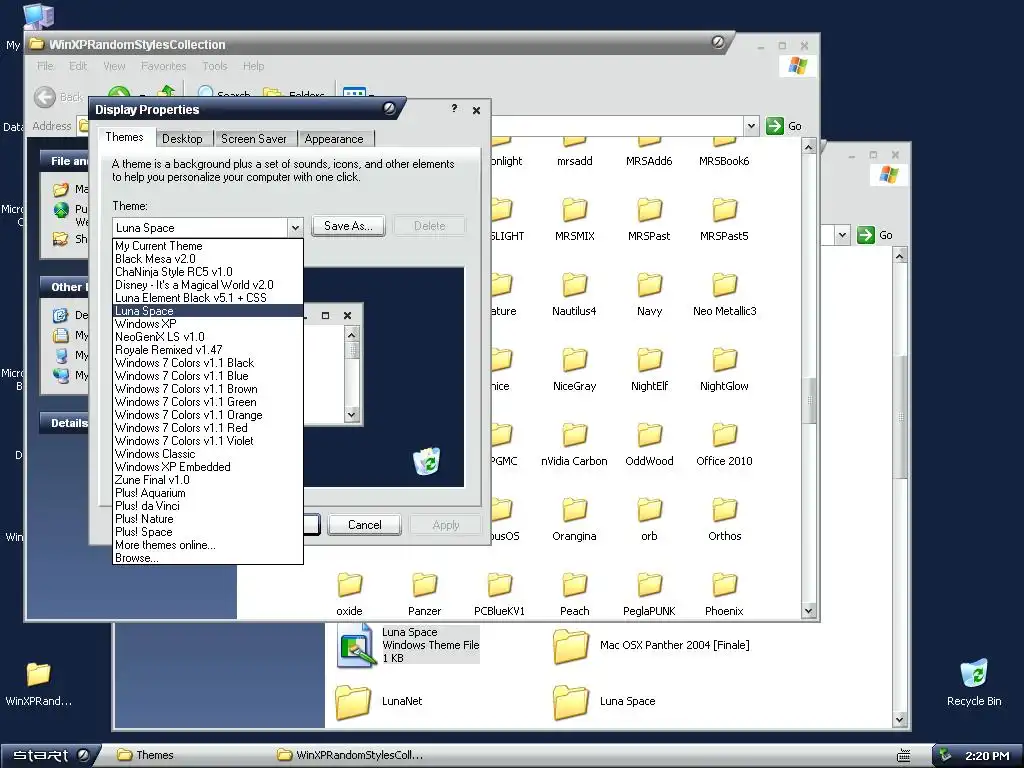Open Mac OSX Panther 2004 [Finale] folder

point(571,646)
